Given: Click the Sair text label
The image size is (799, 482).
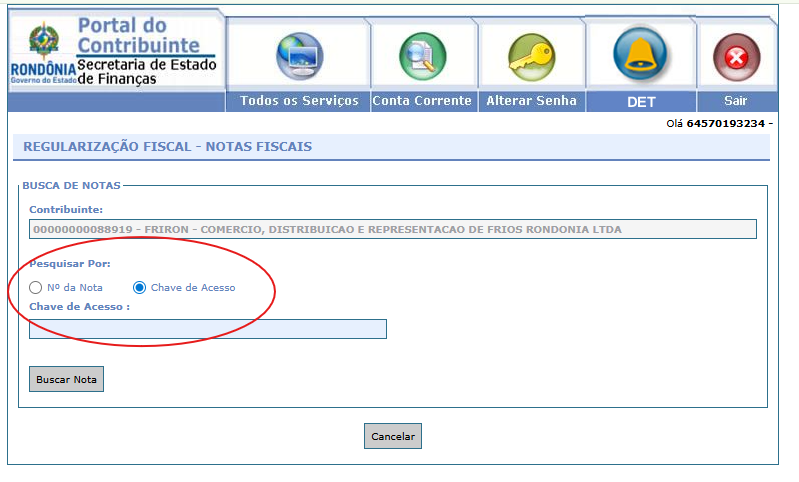Looking at the screenshot, I should tap(736, 101).
